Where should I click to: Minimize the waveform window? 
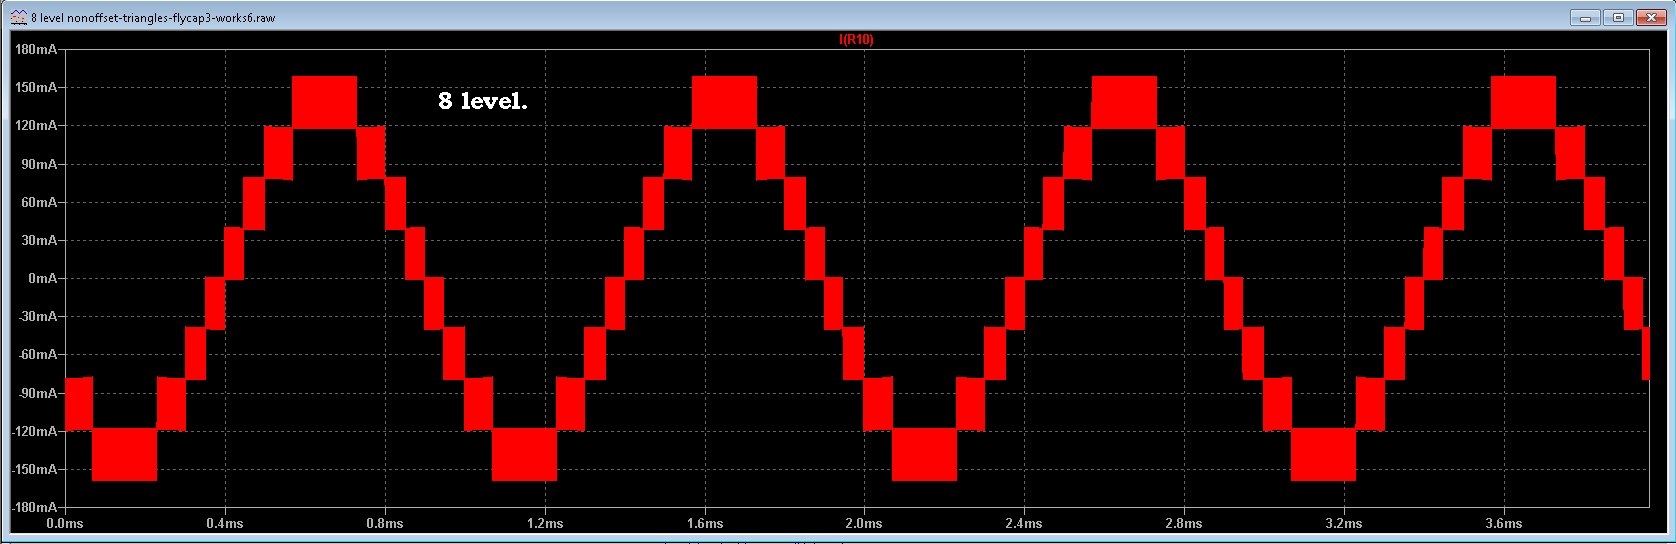pyautogui.click(x=1584, y=18)
